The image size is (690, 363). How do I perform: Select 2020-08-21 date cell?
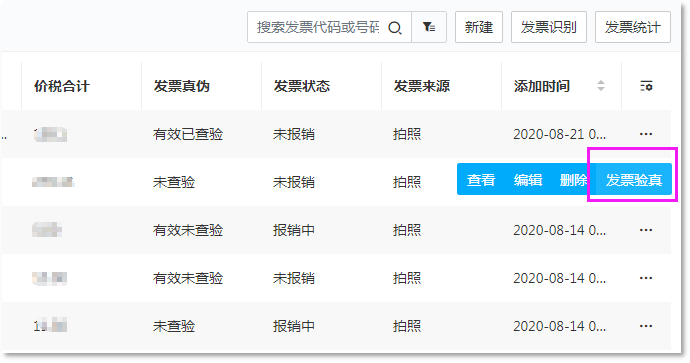[559, 134]
